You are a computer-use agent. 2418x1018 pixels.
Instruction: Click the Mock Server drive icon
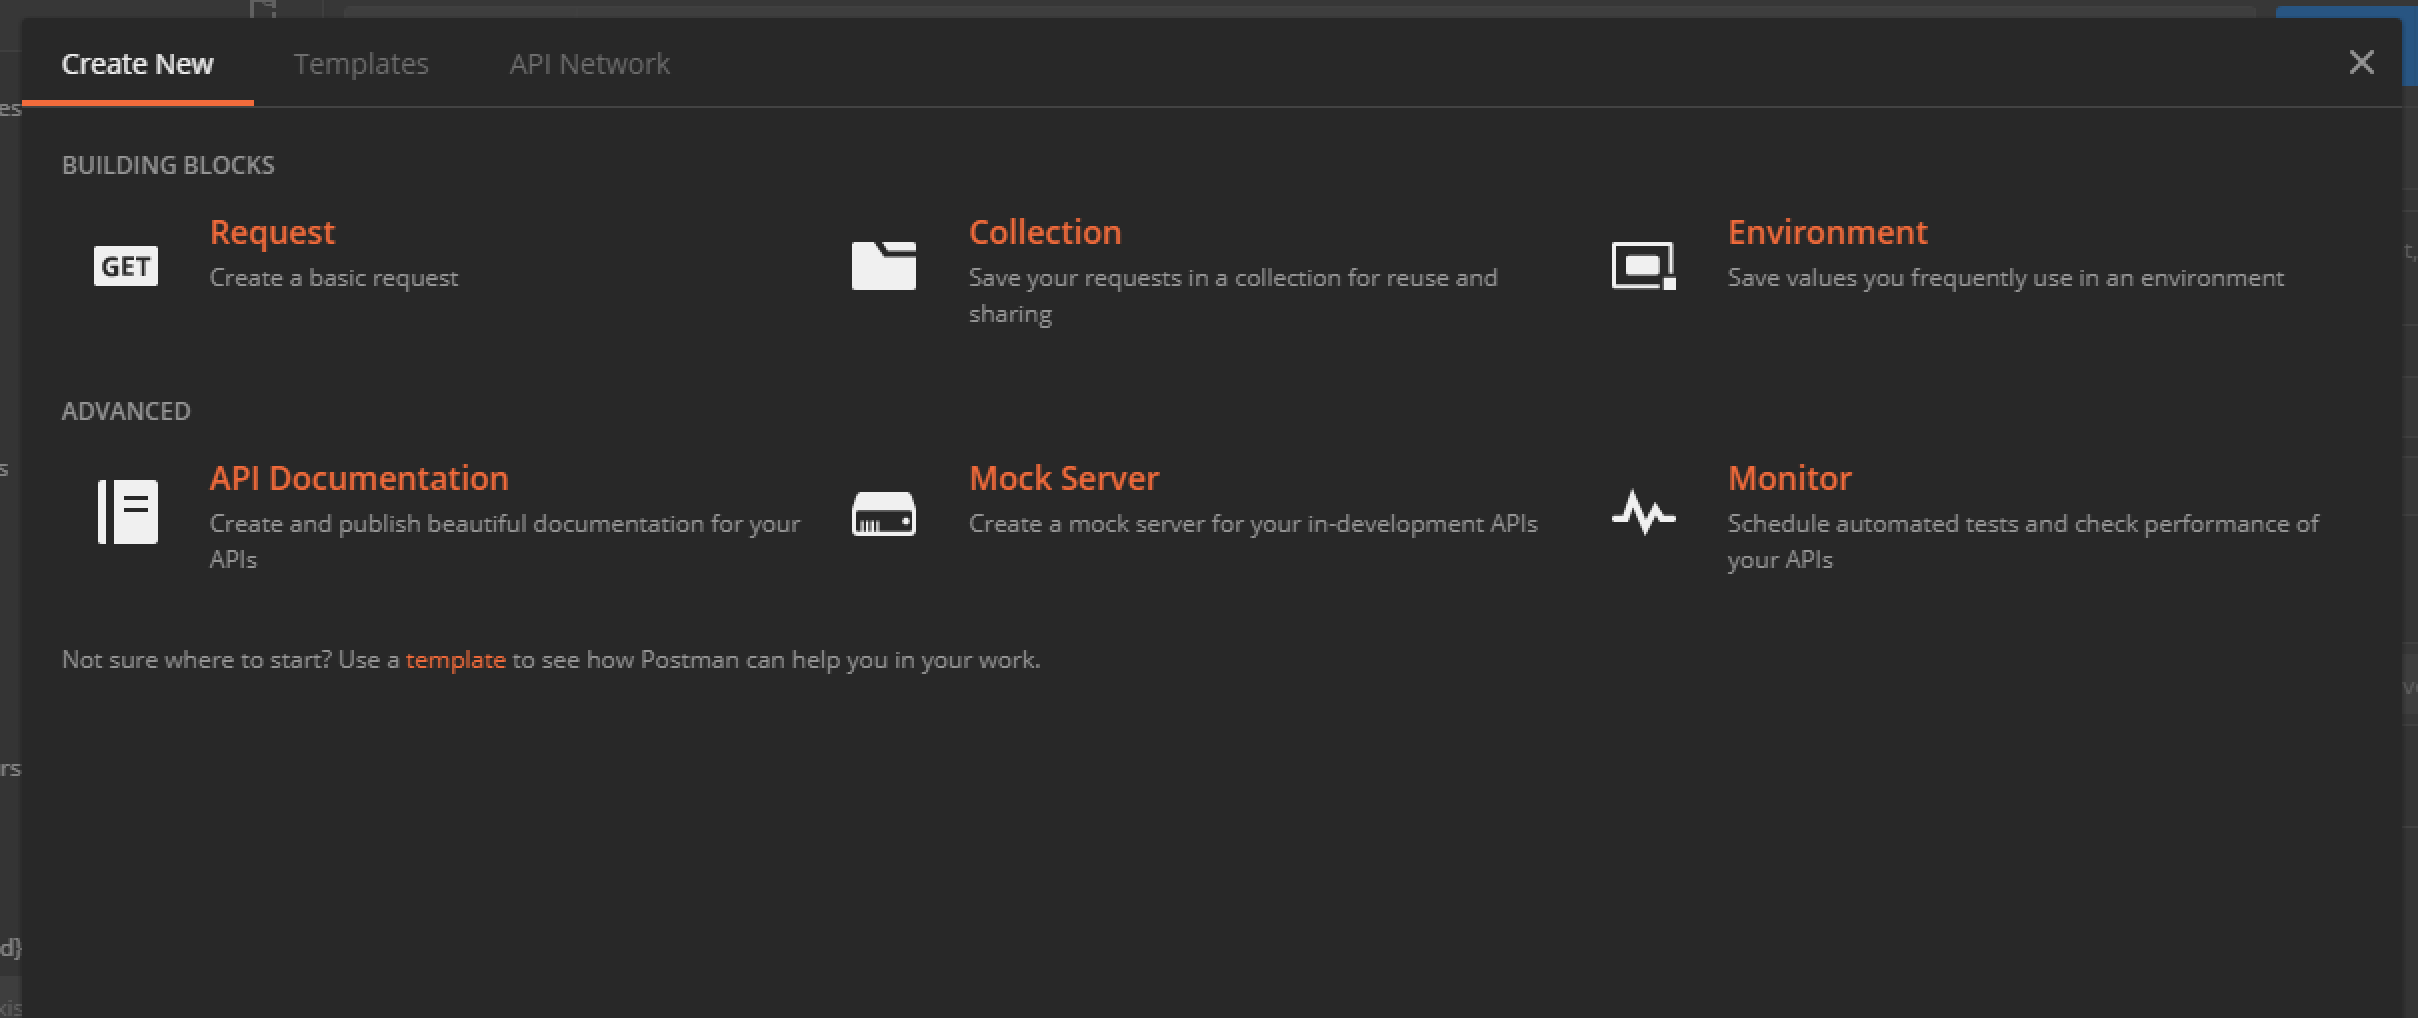click(883, 513)
